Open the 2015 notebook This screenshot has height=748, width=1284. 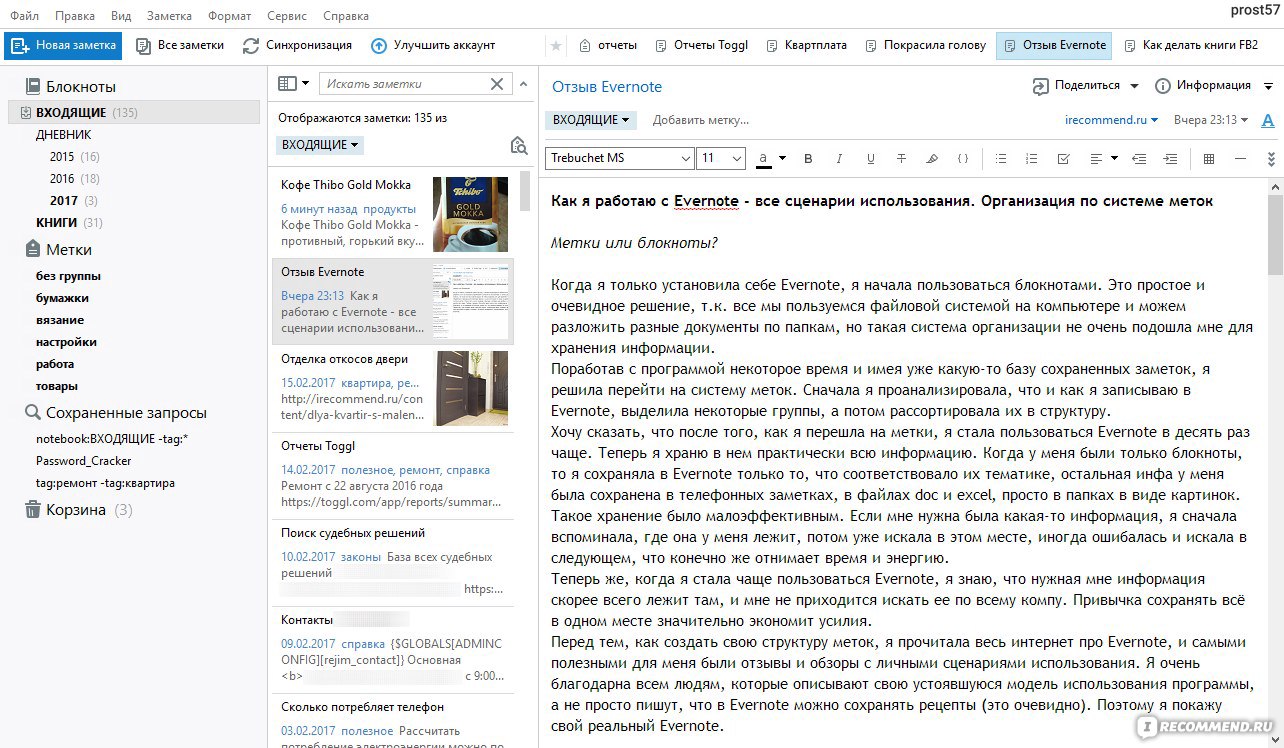pos(75,157)
